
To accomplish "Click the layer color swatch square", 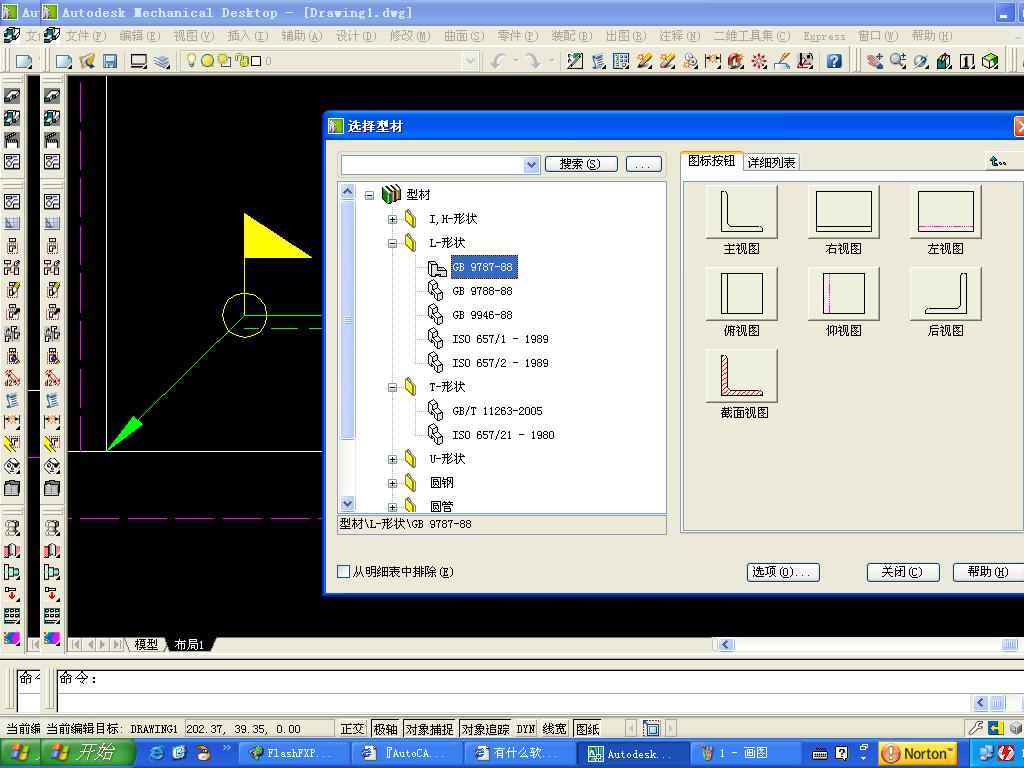I will pyautogui.click(x=257, y=61).
